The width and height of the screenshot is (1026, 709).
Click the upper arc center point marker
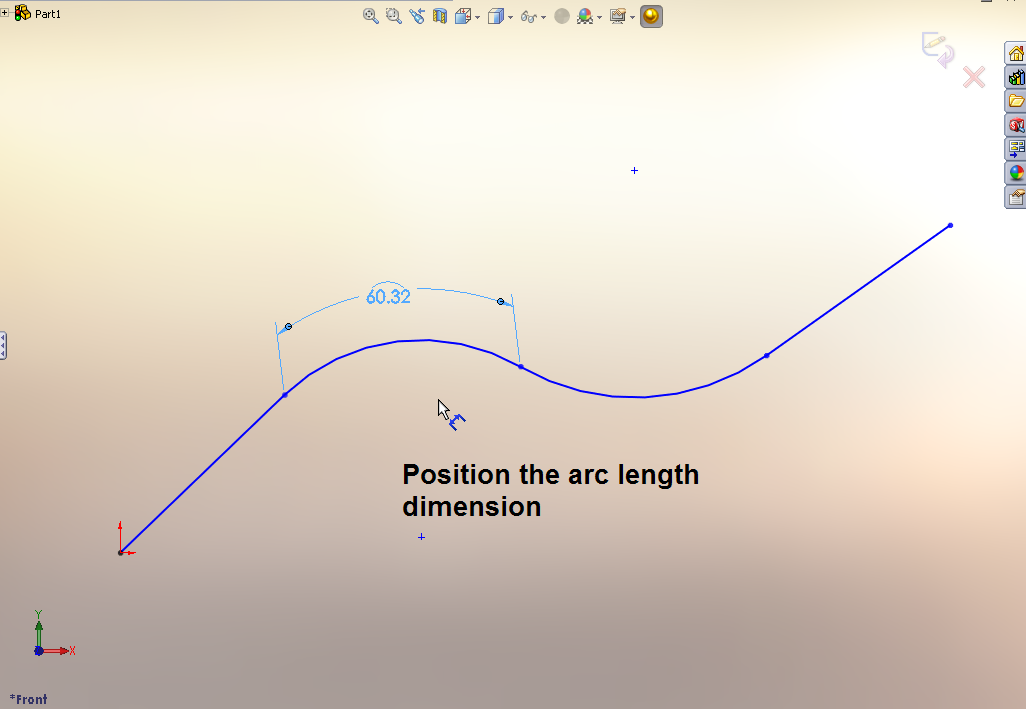click(x=634, y=171)
